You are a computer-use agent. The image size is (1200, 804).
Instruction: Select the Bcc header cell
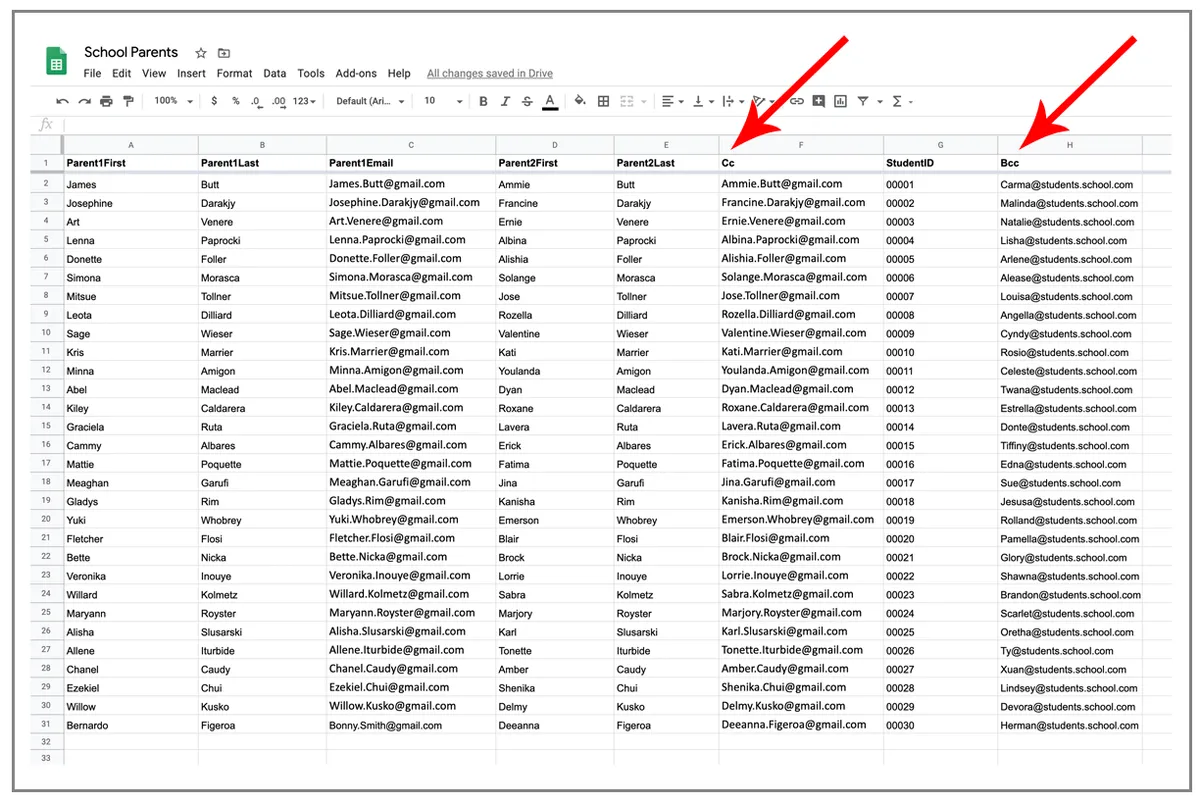pos(1070,163)
